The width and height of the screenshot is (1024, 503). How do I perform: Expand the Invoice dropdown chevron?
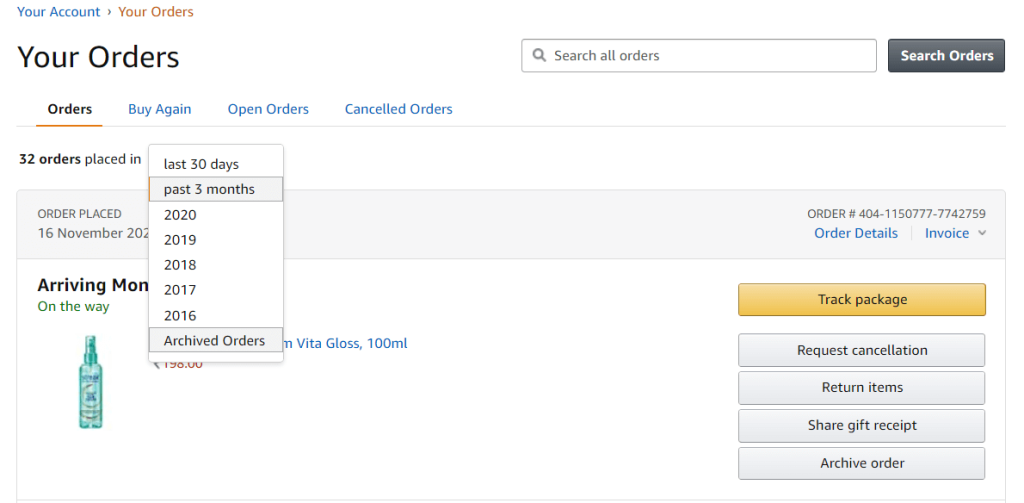982,234
